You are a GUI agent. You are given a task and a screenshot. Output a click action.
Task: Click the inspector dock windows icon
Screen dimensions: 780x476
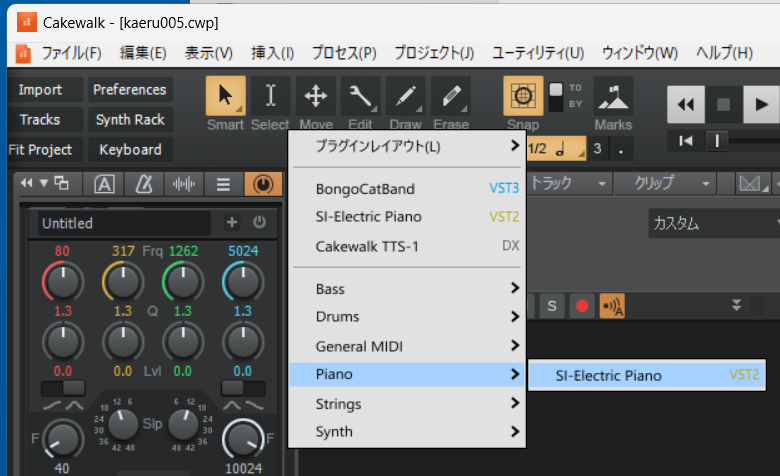(x=61, y=183)
